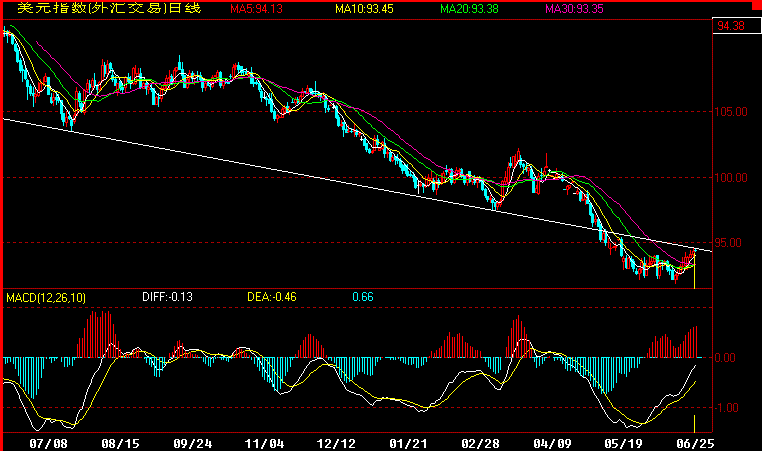Click the 100.00 price axis label
Screen dimensions: 762x451
pyautogui.click(x=731, y=178)
